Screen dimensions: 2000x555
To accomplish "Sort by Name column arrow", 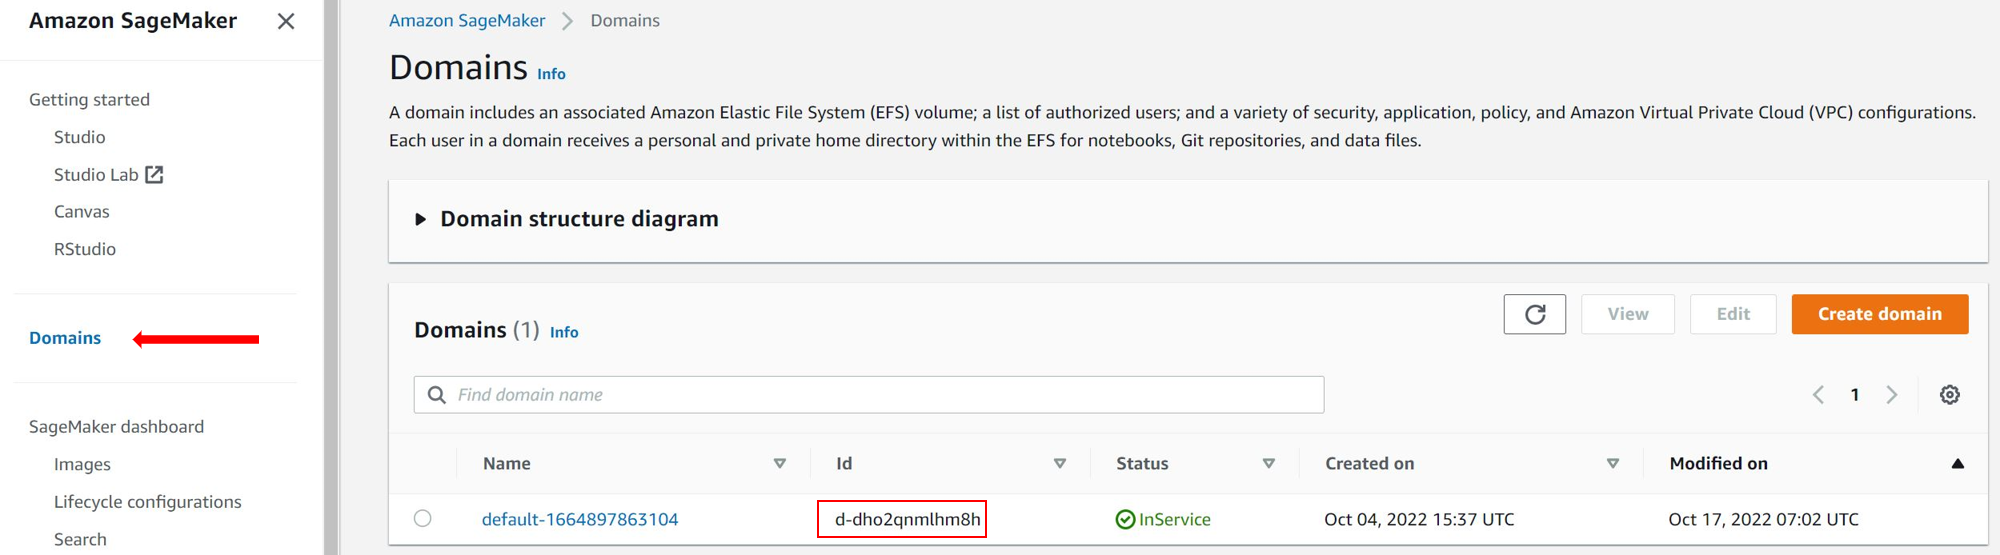I will [780, 464].
